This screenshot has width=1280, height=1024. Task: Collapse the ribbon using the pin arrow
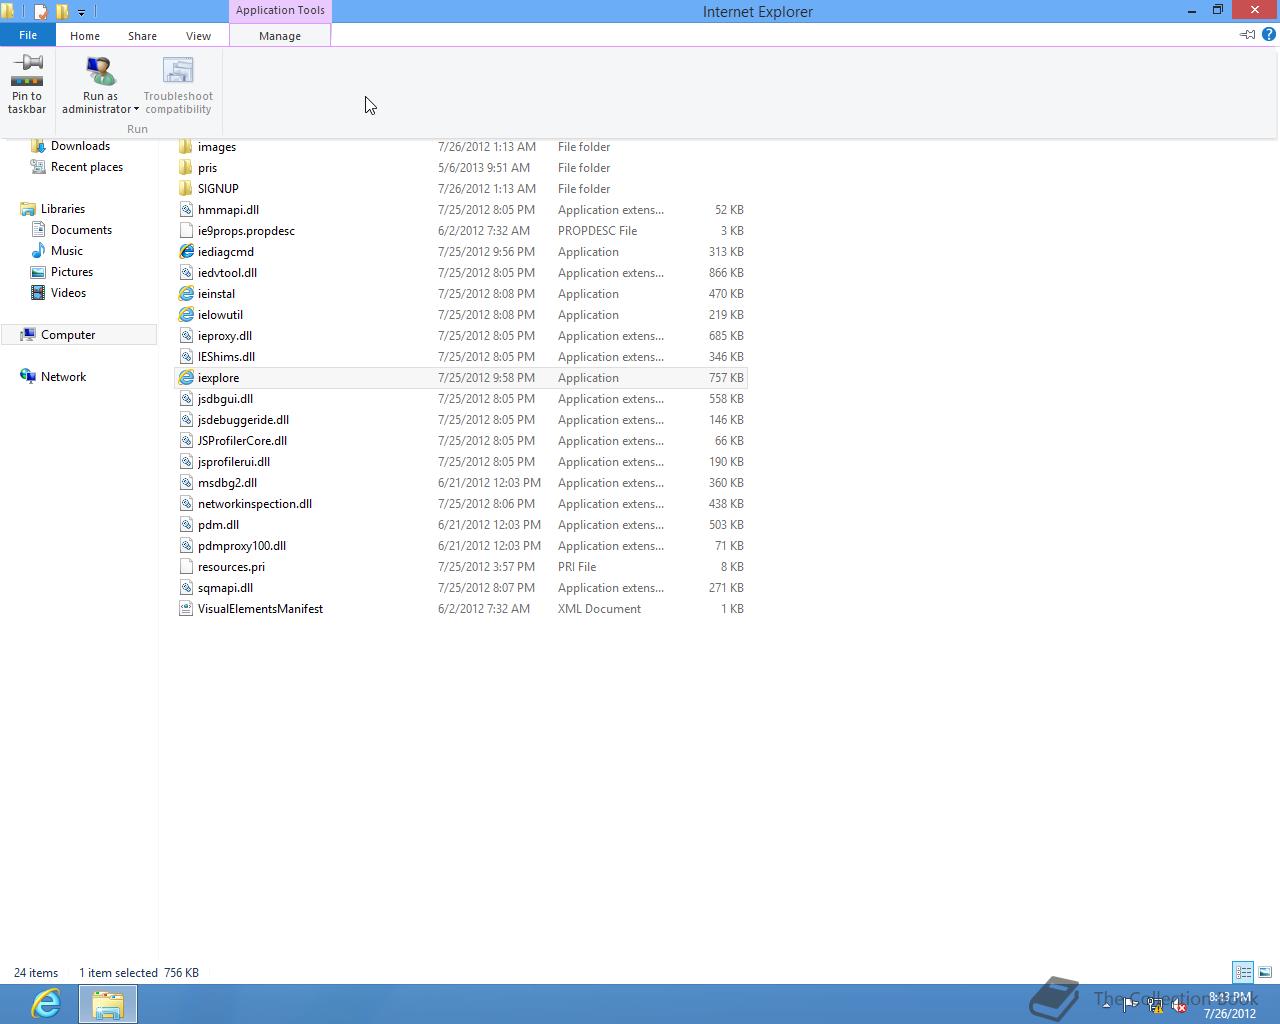pyautogui.click(x=1248, y=34)
